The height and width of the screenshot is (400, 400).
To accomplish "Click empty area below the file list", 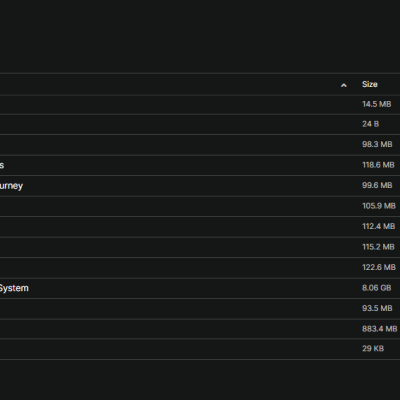I will pyautogui.click(x=200, y=380).
